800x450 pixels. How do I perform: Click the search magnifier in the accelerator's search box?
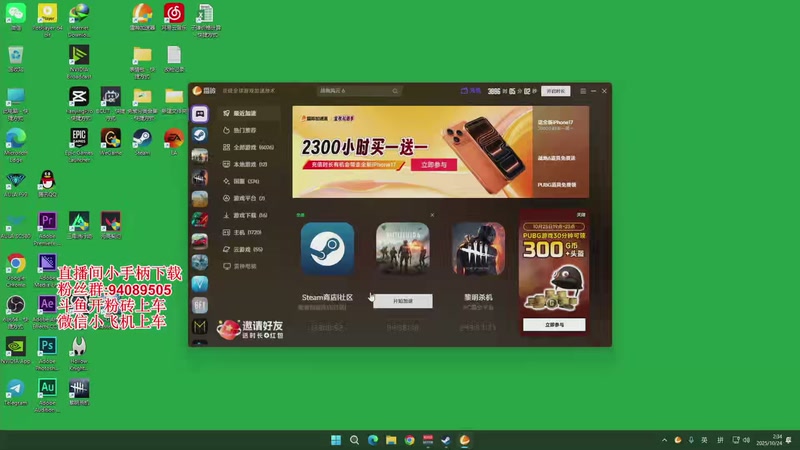click(395, 91)
